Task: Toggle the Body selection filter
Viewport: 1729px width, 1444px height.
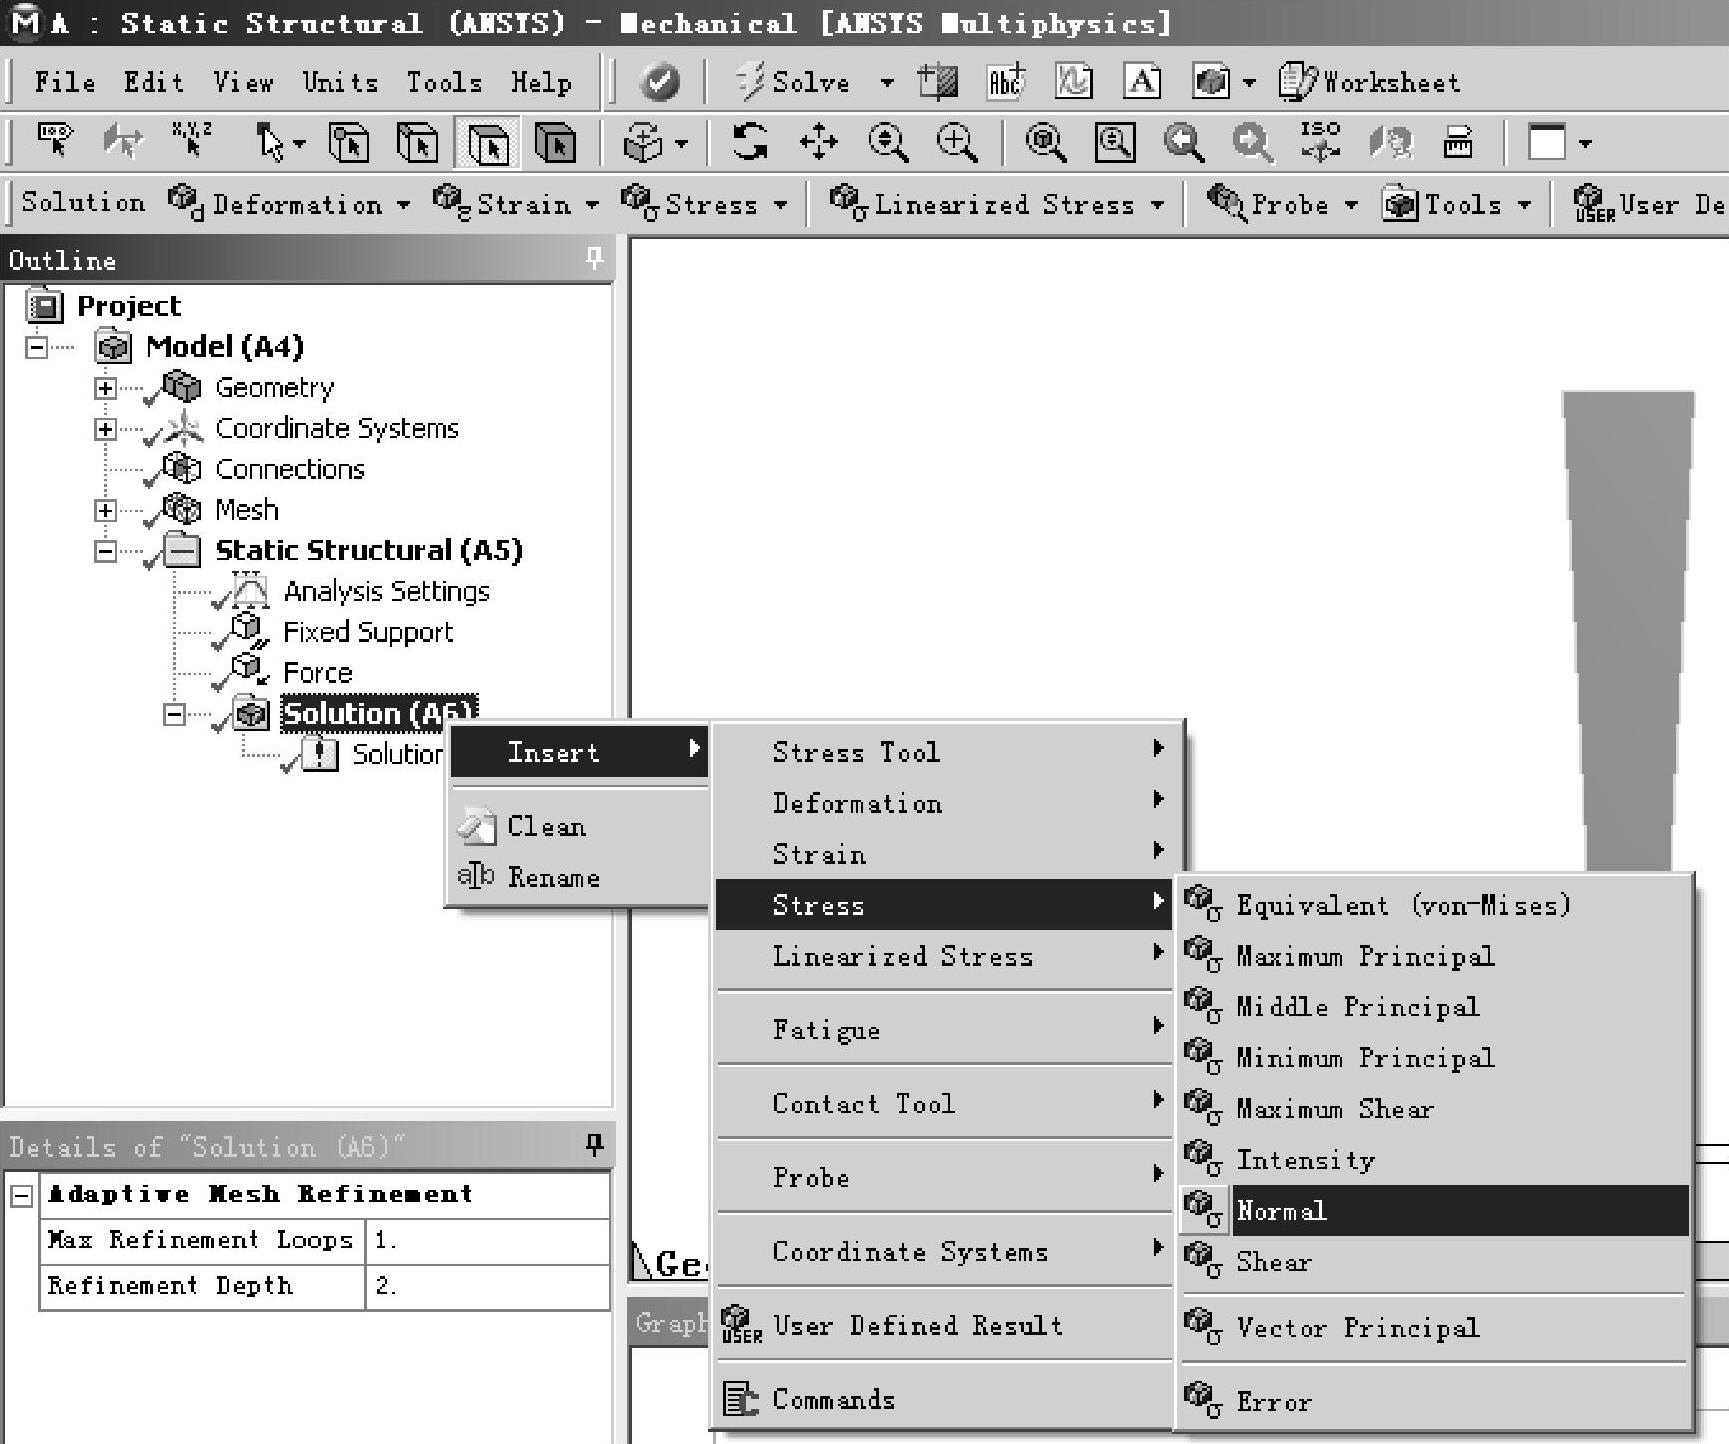Action: coord(555,142)
